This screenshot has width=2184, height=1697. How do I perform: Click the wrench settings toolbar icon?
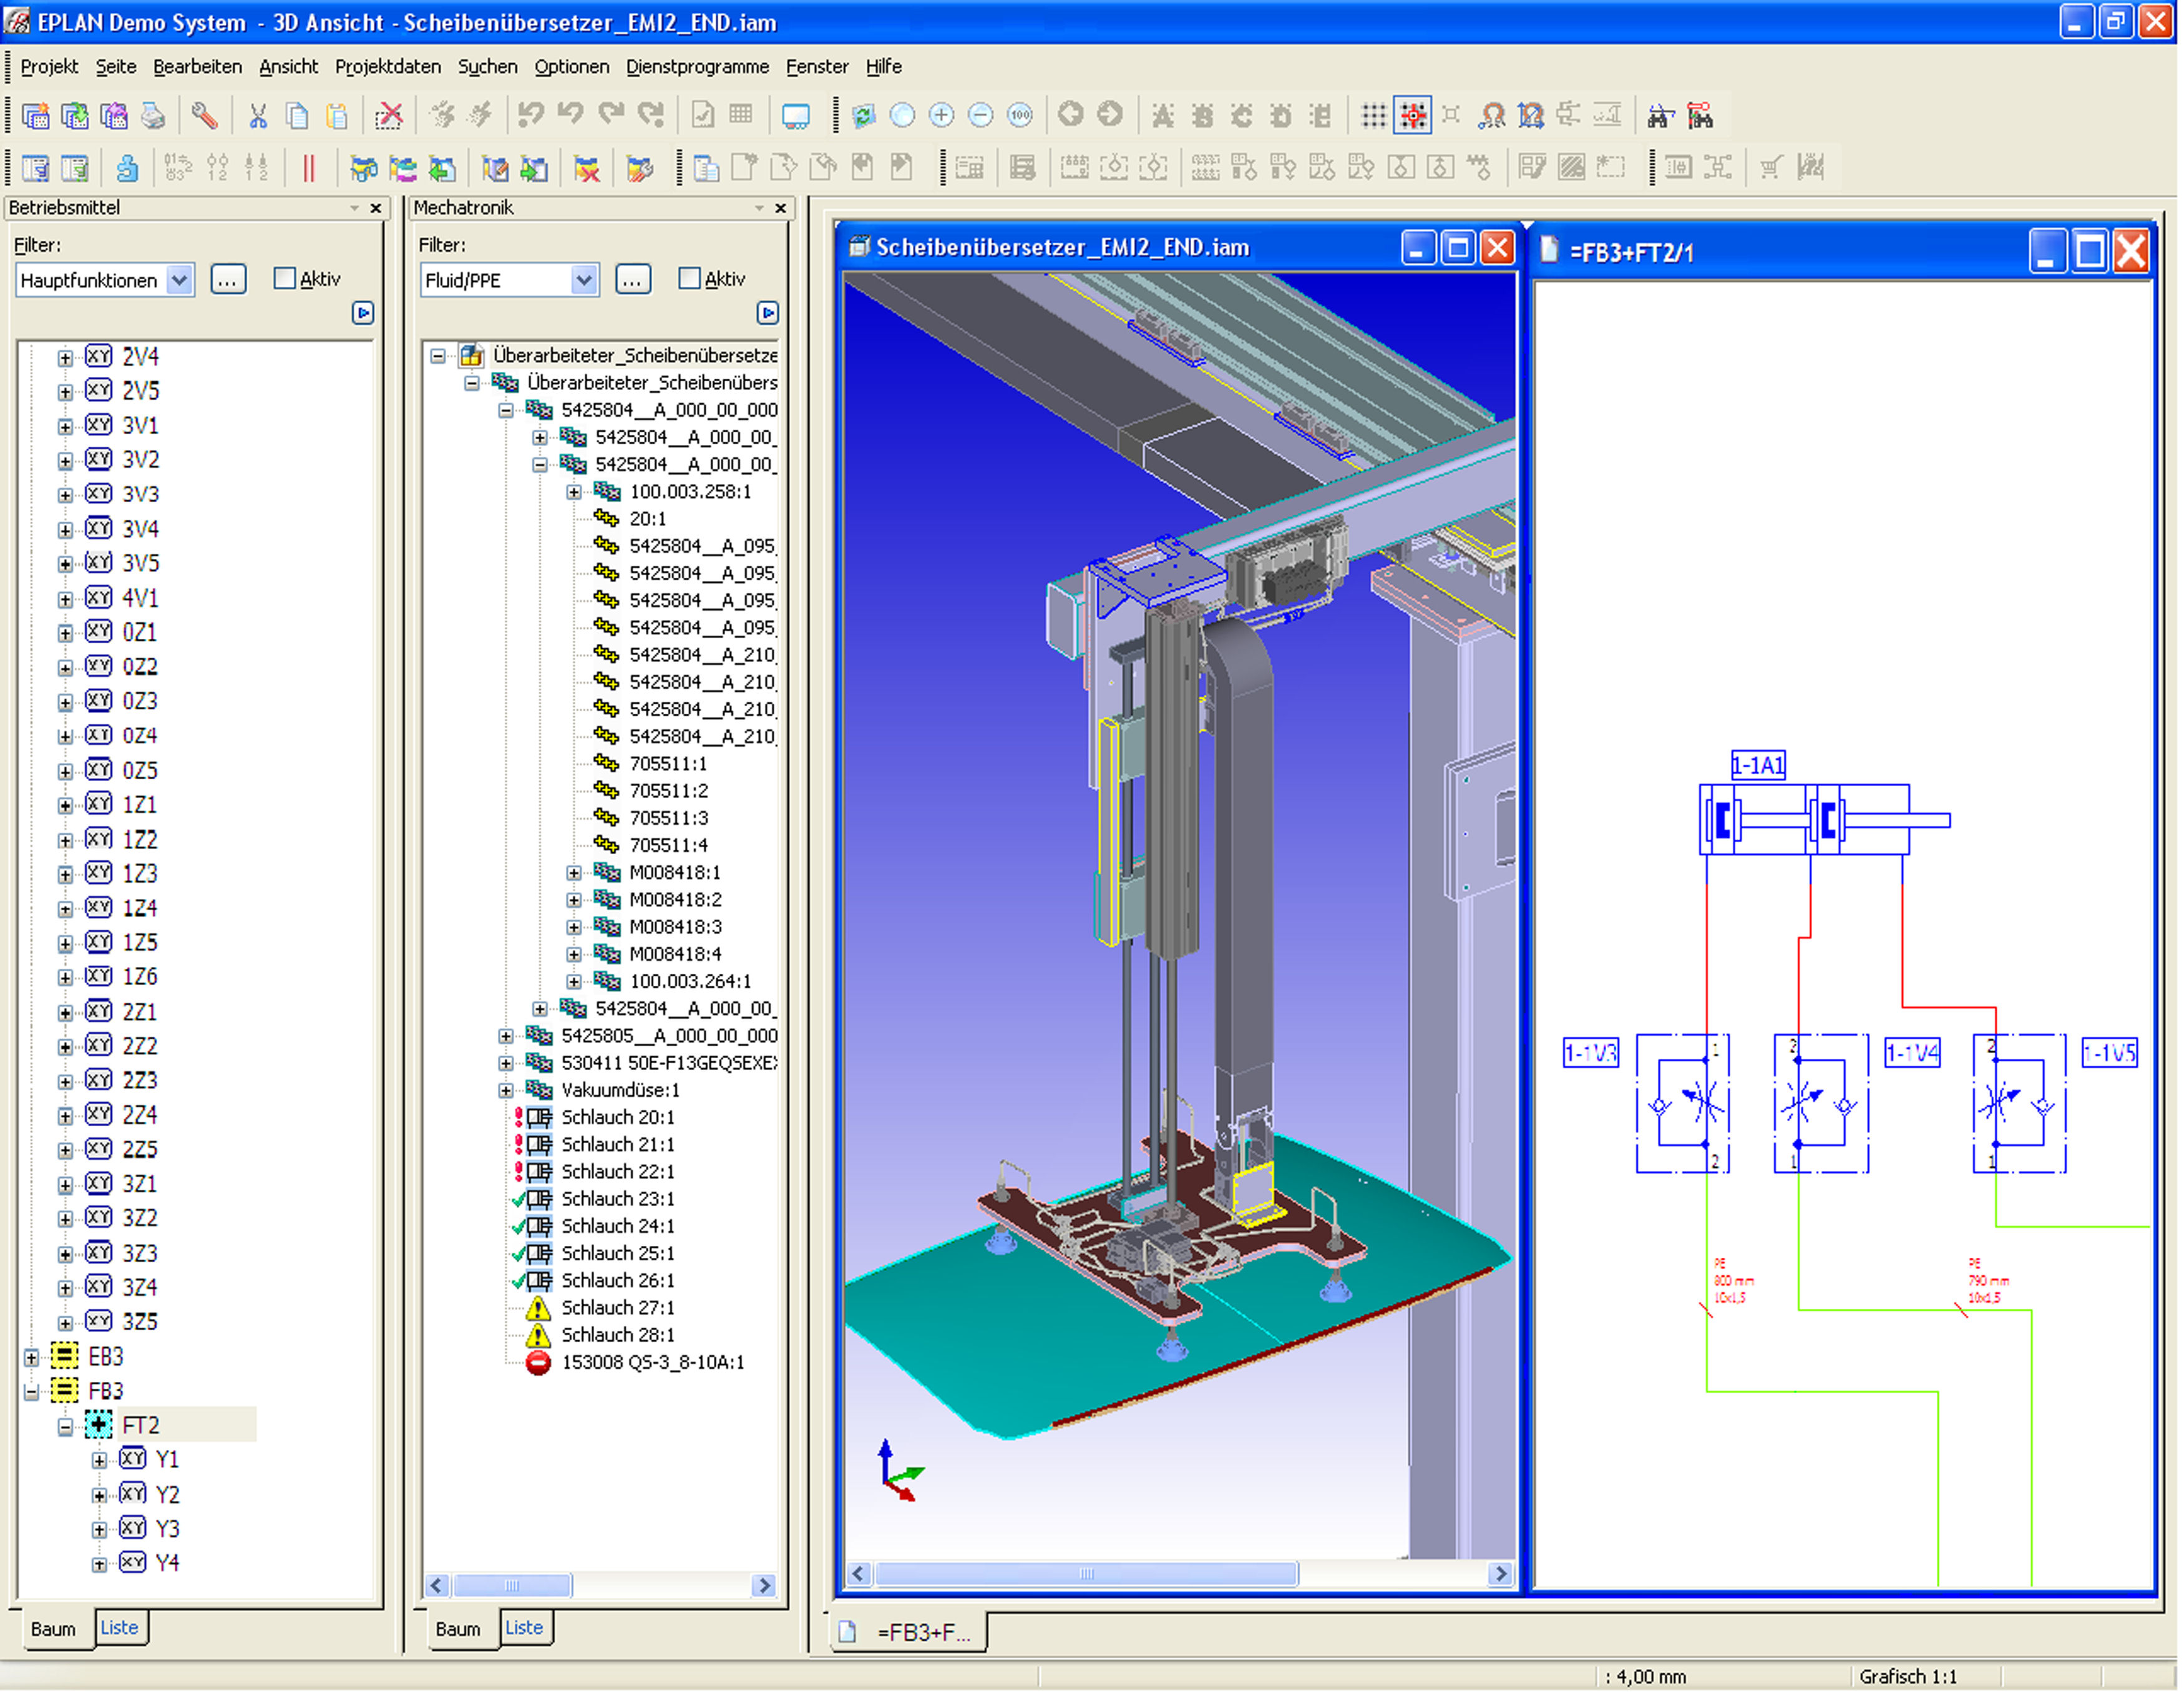(x=204, y=116)
